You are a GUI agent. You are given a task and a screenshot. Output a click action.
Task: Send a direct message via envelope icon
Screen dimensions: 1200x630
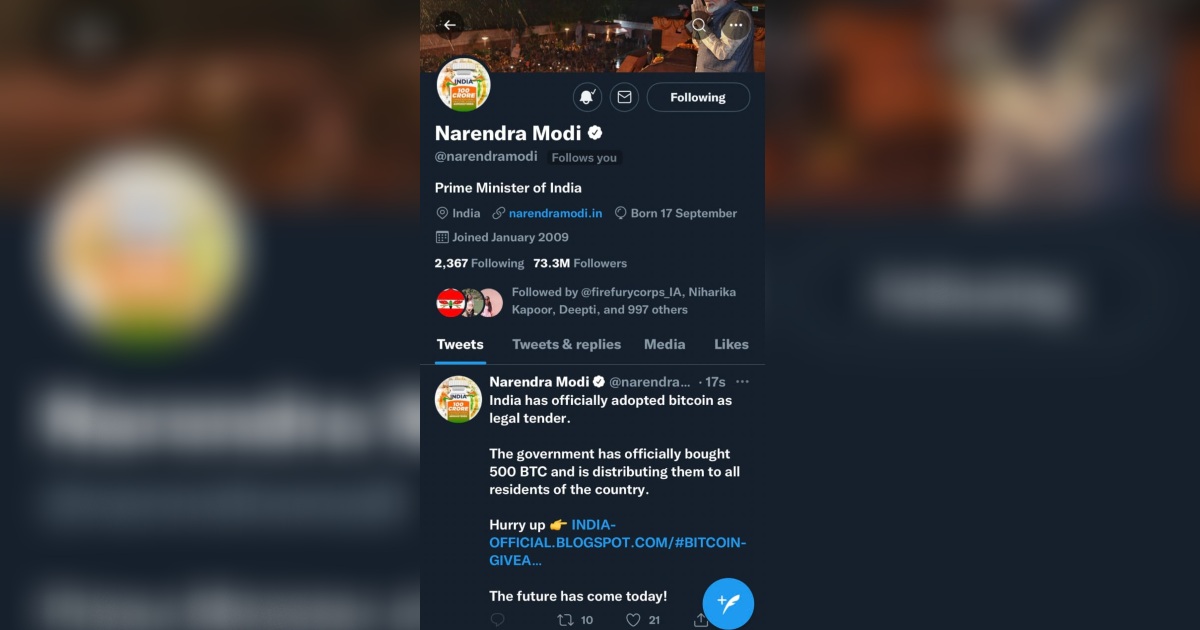click(x=624, y=97)
